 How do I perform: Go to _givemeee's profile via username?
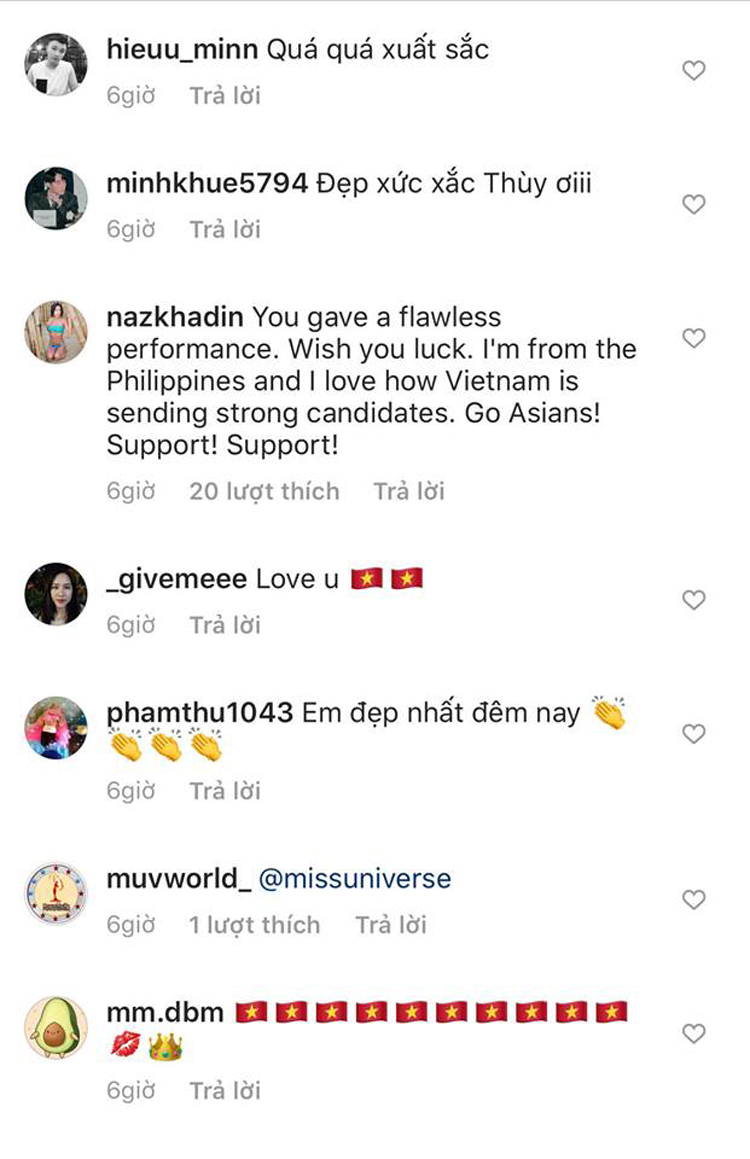176,579
